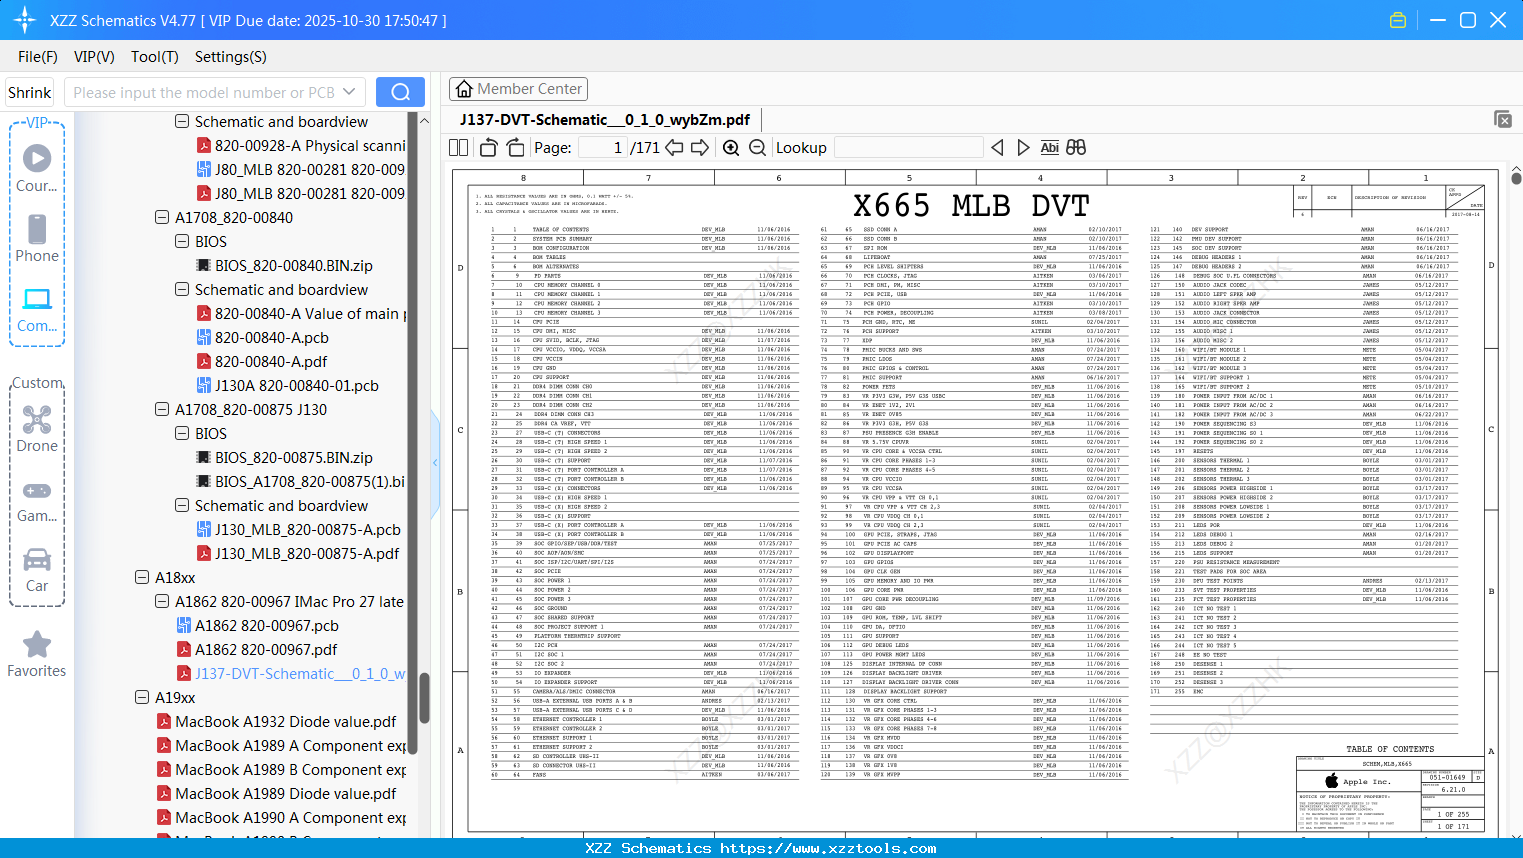This screenshot has height=858, width=1523.
Task: Open MacBook A1932 Diode value.pdf
Action: tap(276, 722)
